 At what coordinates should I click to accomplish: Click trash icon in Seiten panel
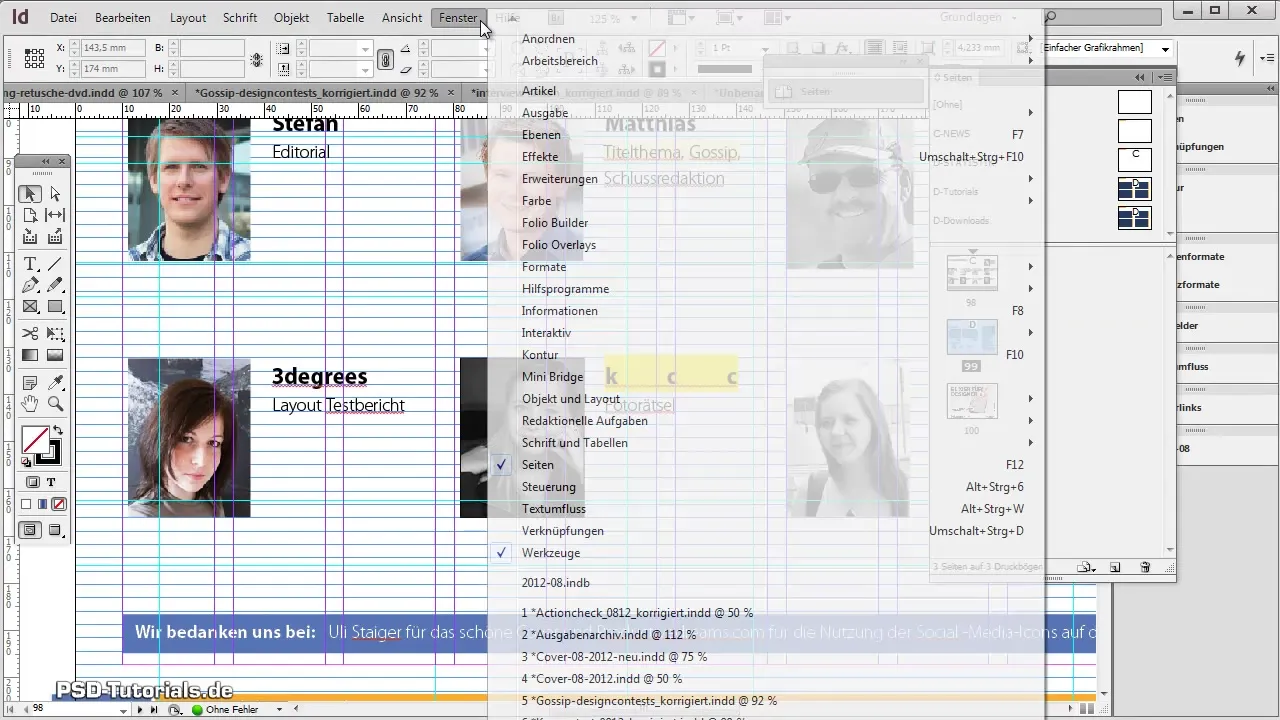(x=1145, y=567)
